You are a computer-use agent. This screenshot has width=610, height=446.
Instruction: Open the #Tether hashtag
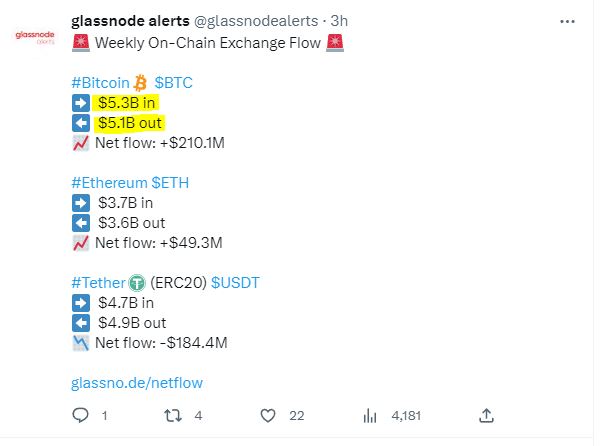tap(98, 283)
